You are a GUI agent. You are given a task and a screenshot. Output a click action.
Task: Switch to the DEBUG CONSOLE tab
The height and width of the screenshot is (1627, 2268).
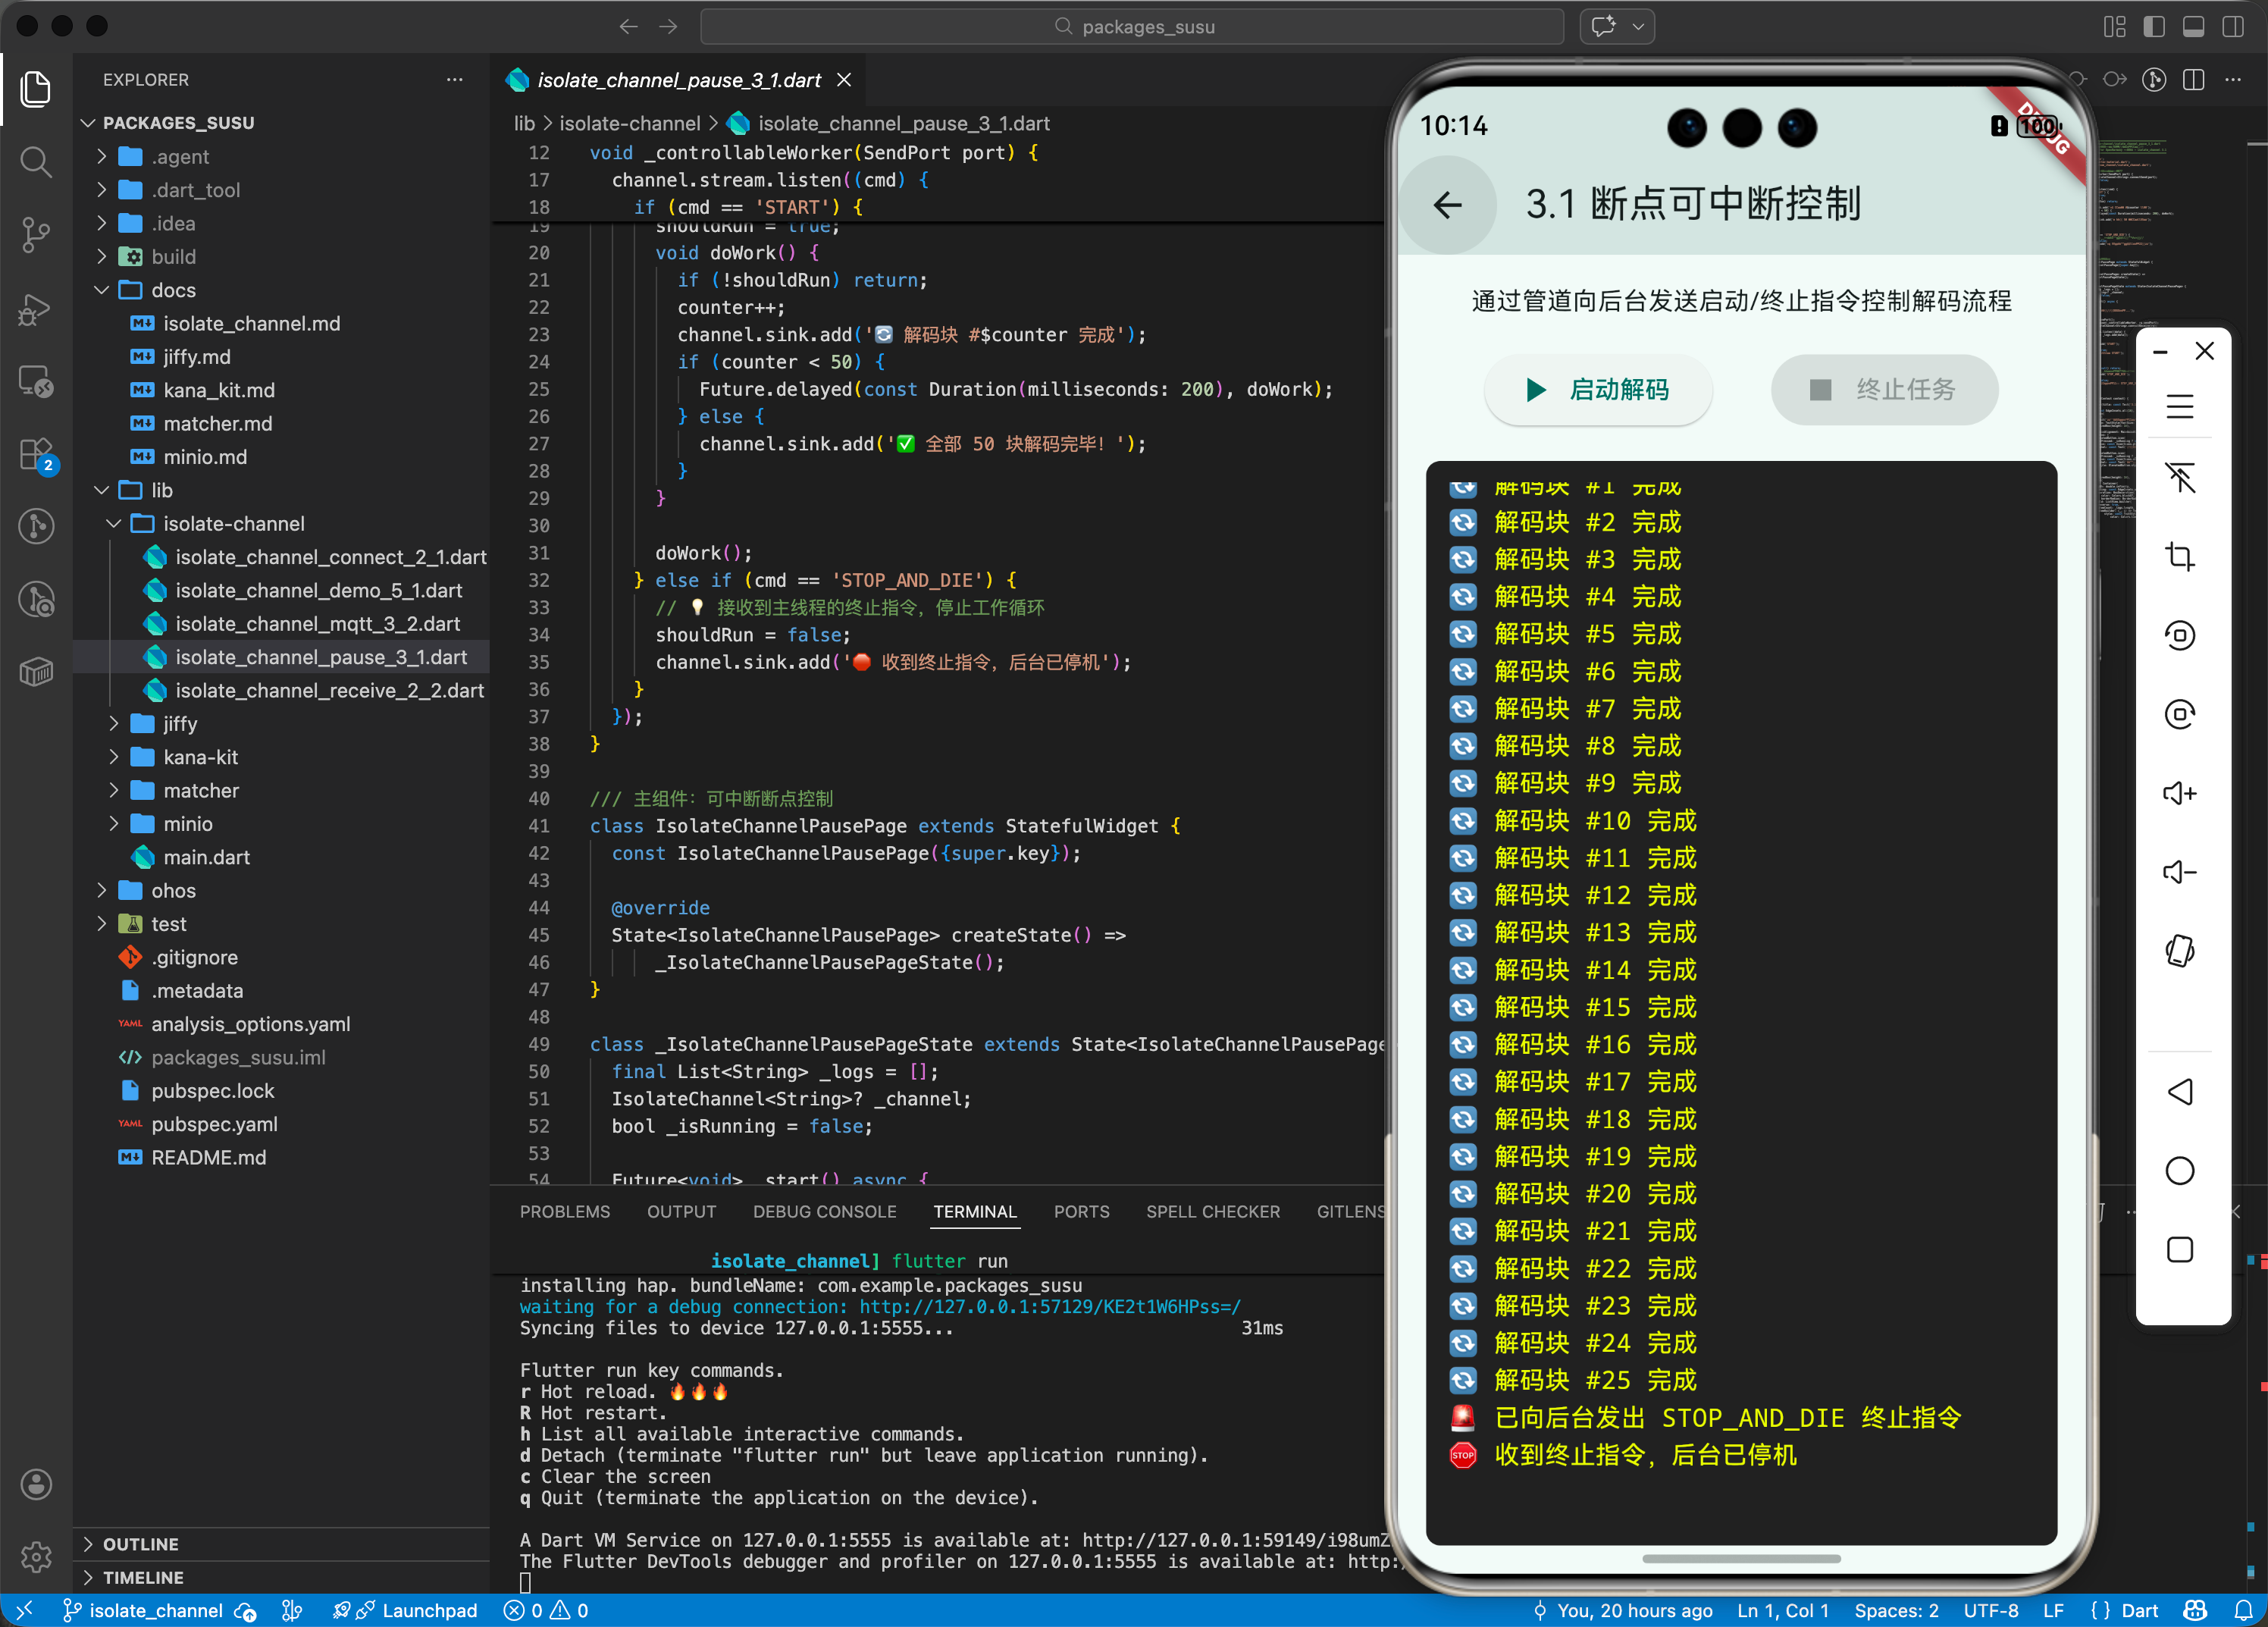[824, 1211]
